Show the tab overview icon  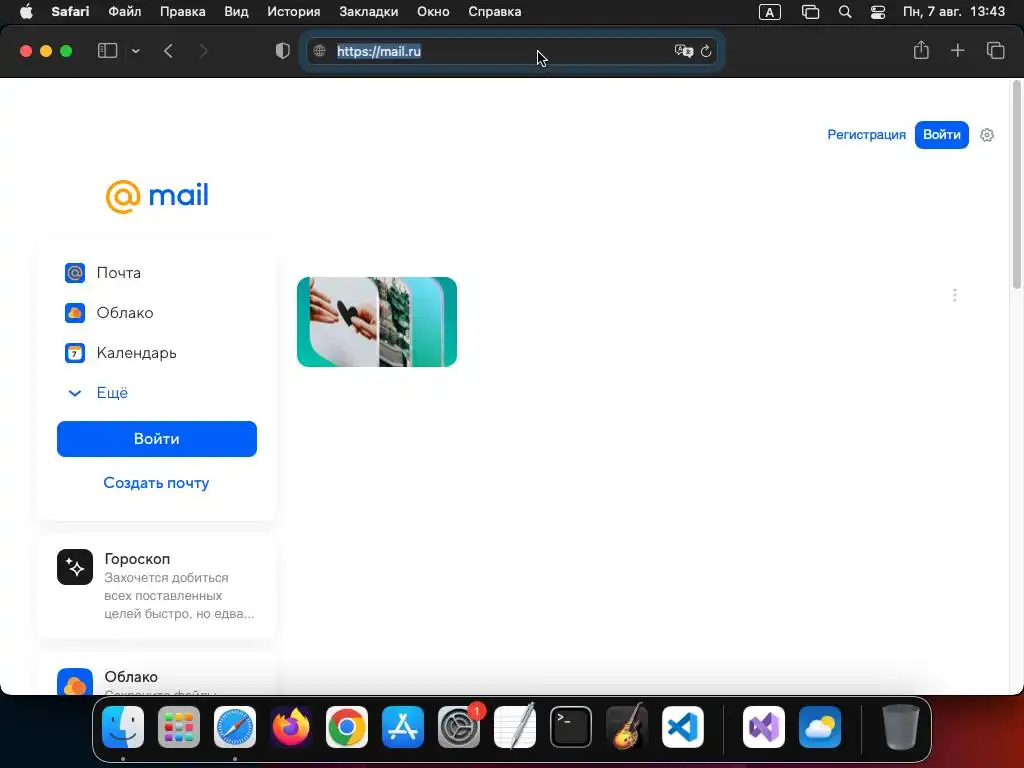pos(995,50)
